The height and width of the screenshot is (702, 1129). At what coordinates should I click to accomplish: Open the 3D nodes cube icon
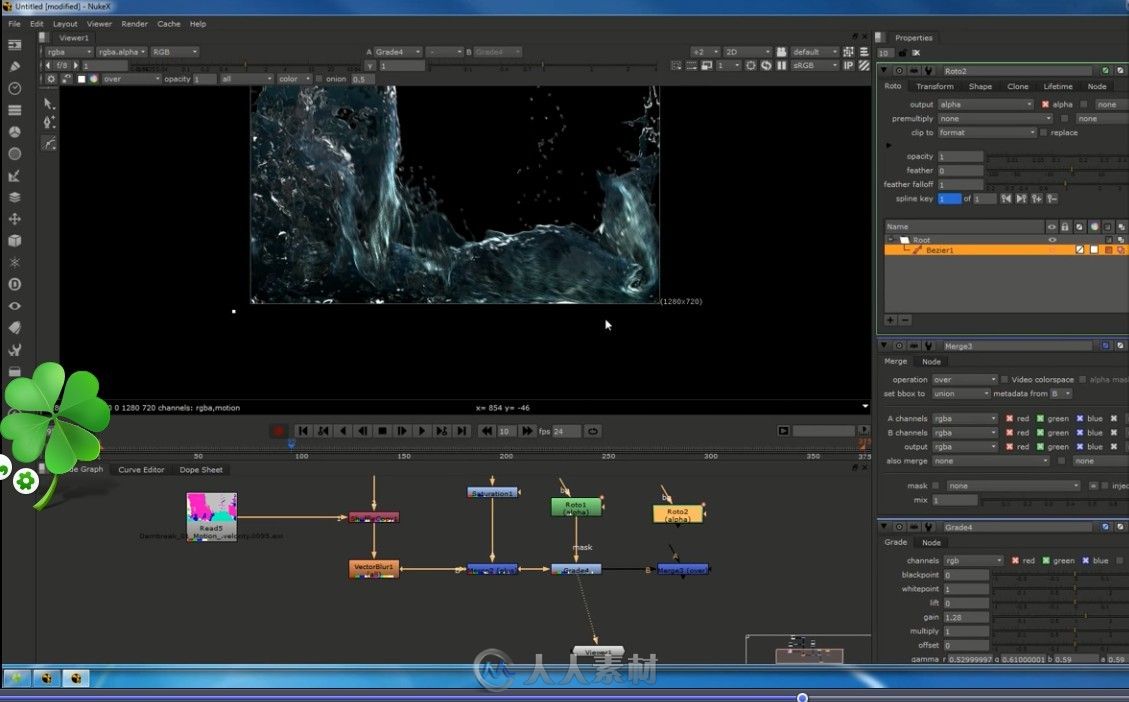click(x=15, y=241)
